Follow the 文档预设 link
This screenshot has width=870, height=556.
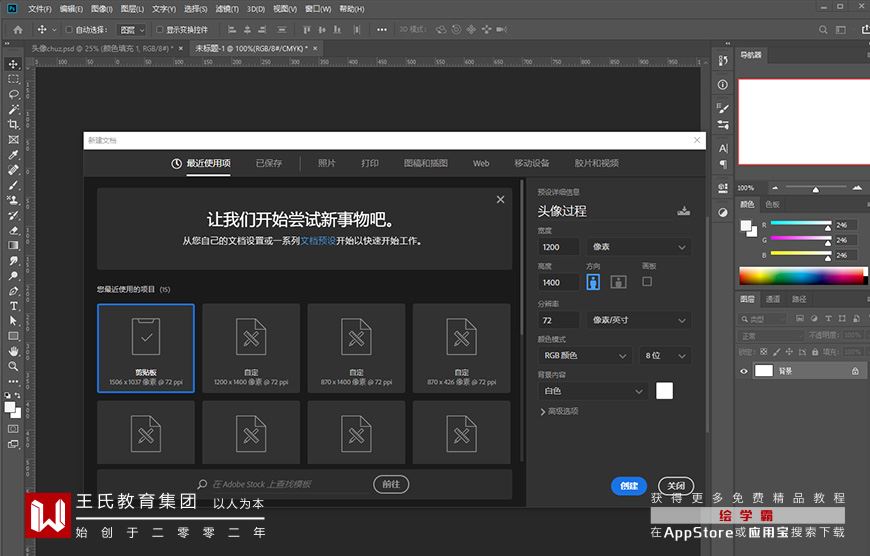[318, 241]
